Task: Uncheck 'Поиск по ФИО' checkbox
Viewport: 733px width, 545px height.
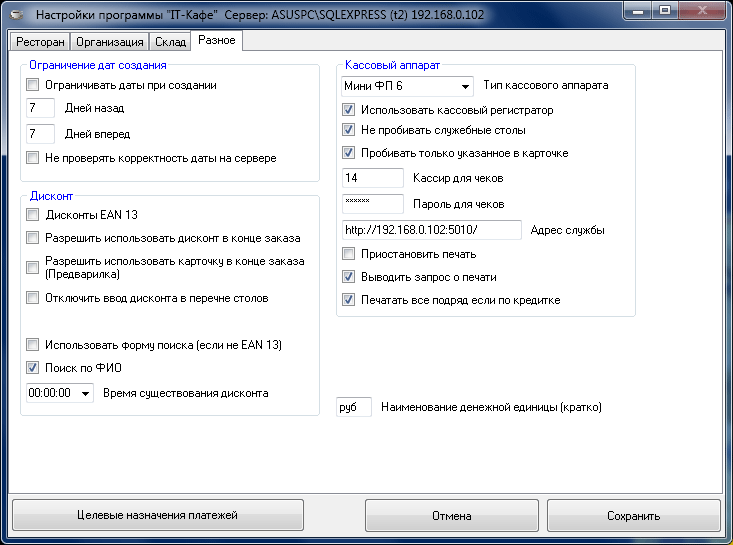Action: (x=33, y=368)
